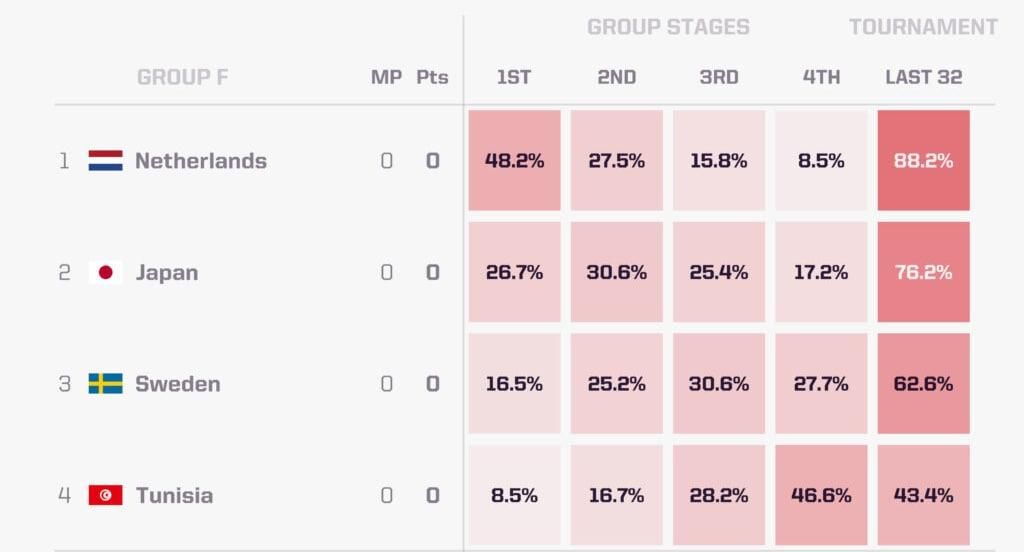Click the 2ND column header
The height and width of the screenshot is (552, 1024).
click(x=616, y=77)
